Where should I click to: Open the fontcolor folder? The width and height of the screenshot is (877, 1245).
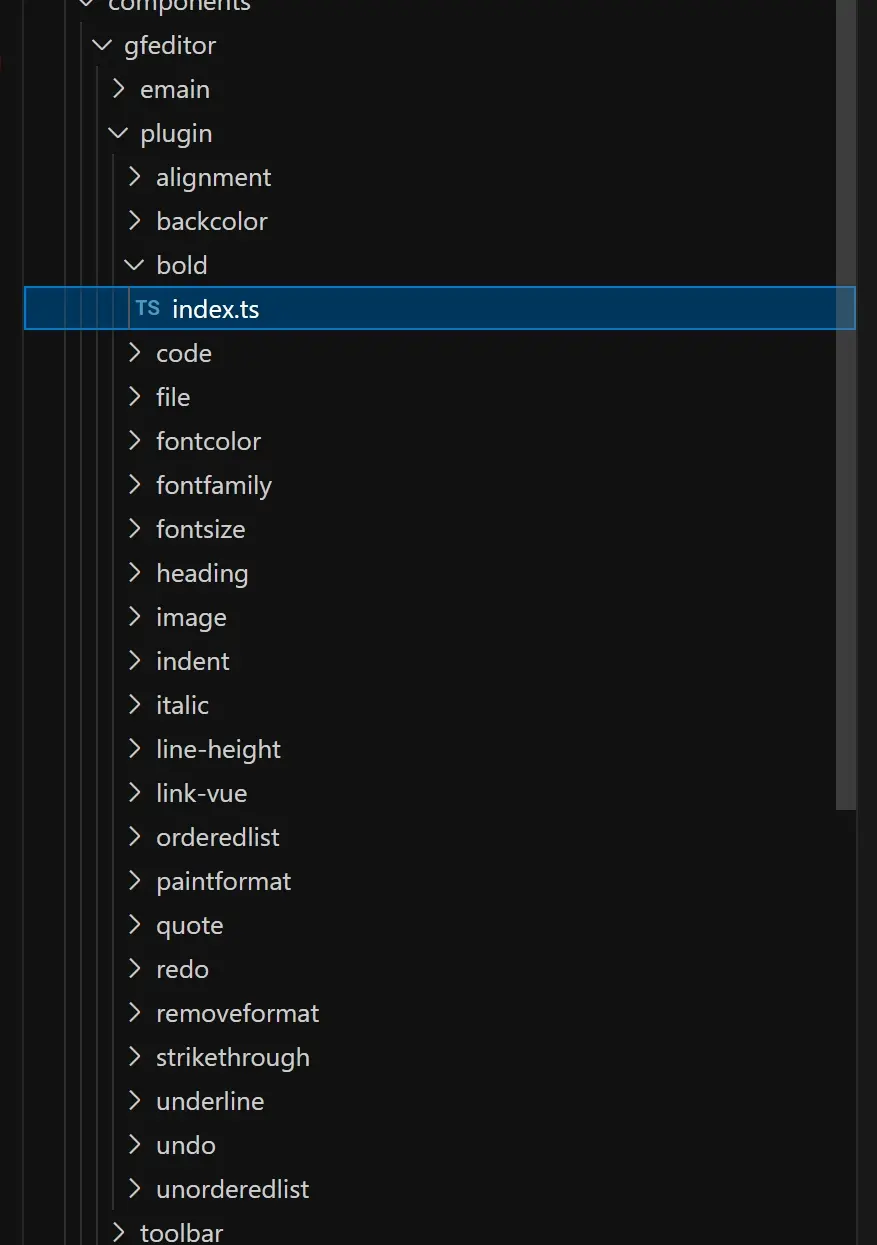(208, 442)
